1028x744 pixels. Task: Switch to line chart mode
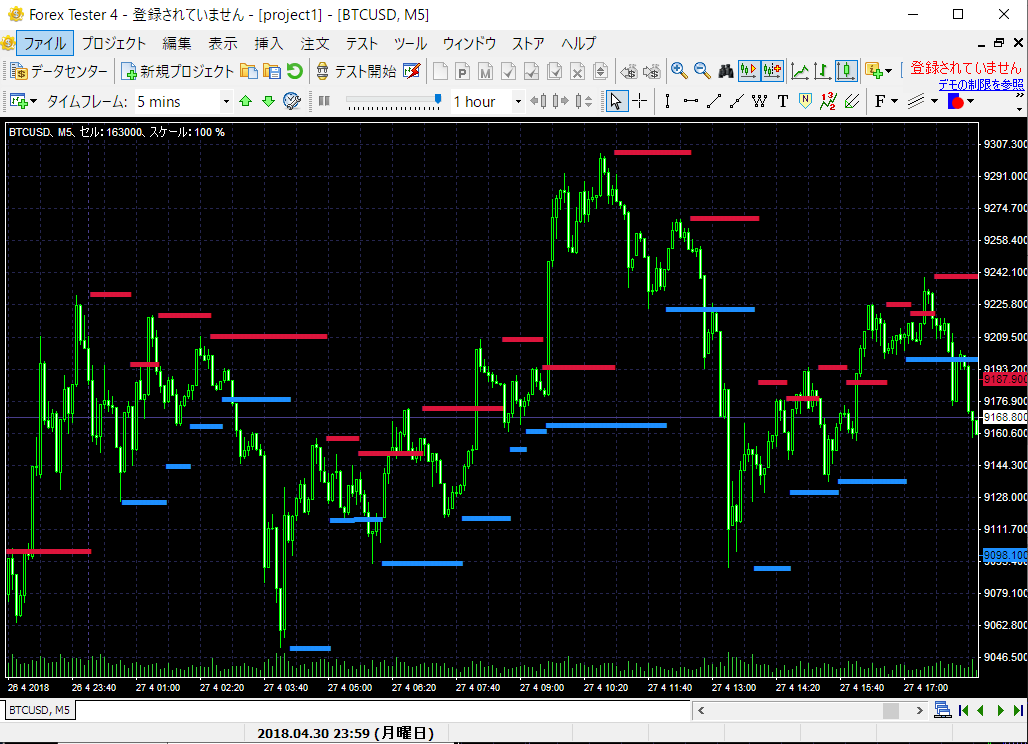[x=799, y=71]
